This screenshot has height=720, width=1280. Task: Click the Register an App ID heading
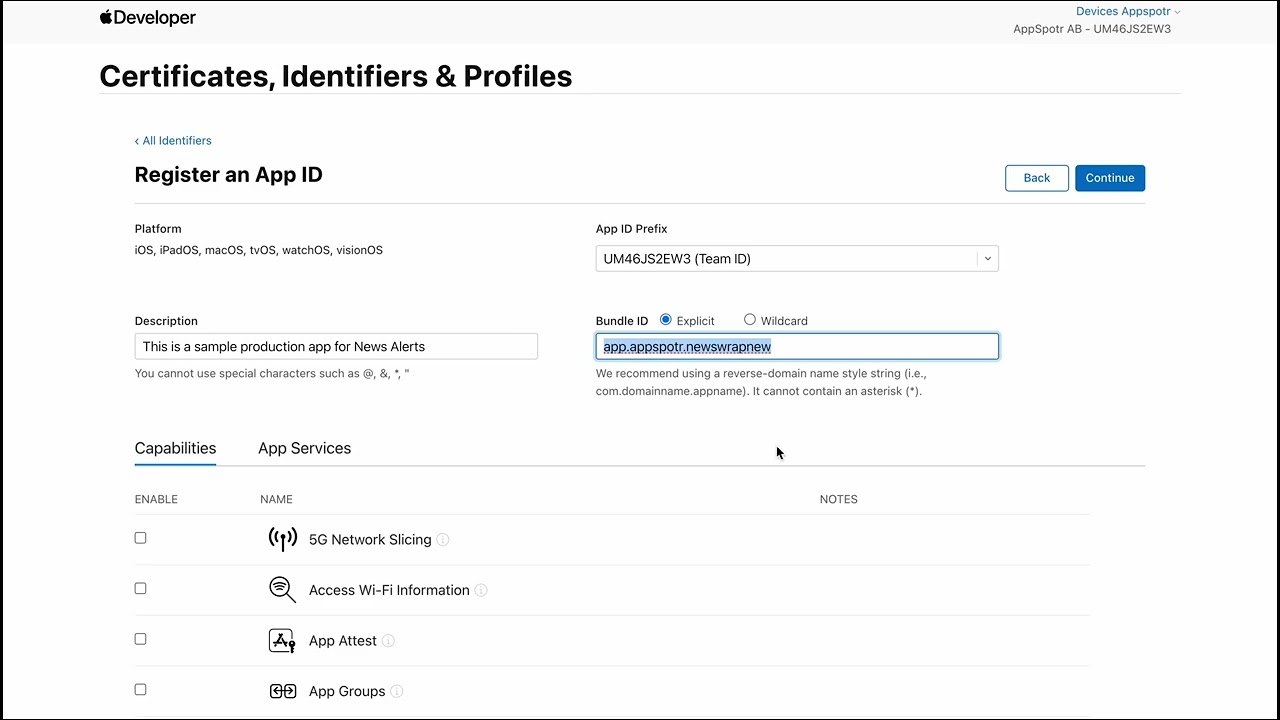(x=229, y=175)
